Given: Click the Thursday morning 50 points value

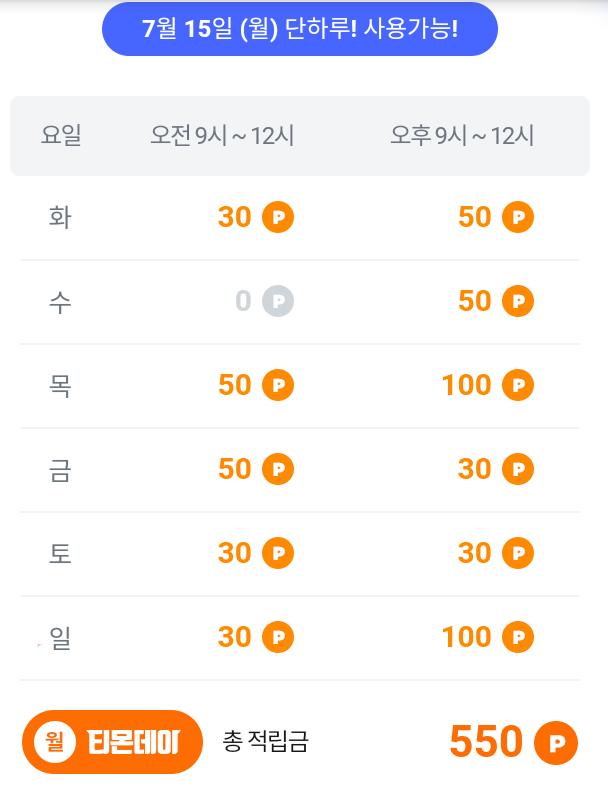Looking at the screenshot, I should [x=235, y=385].
